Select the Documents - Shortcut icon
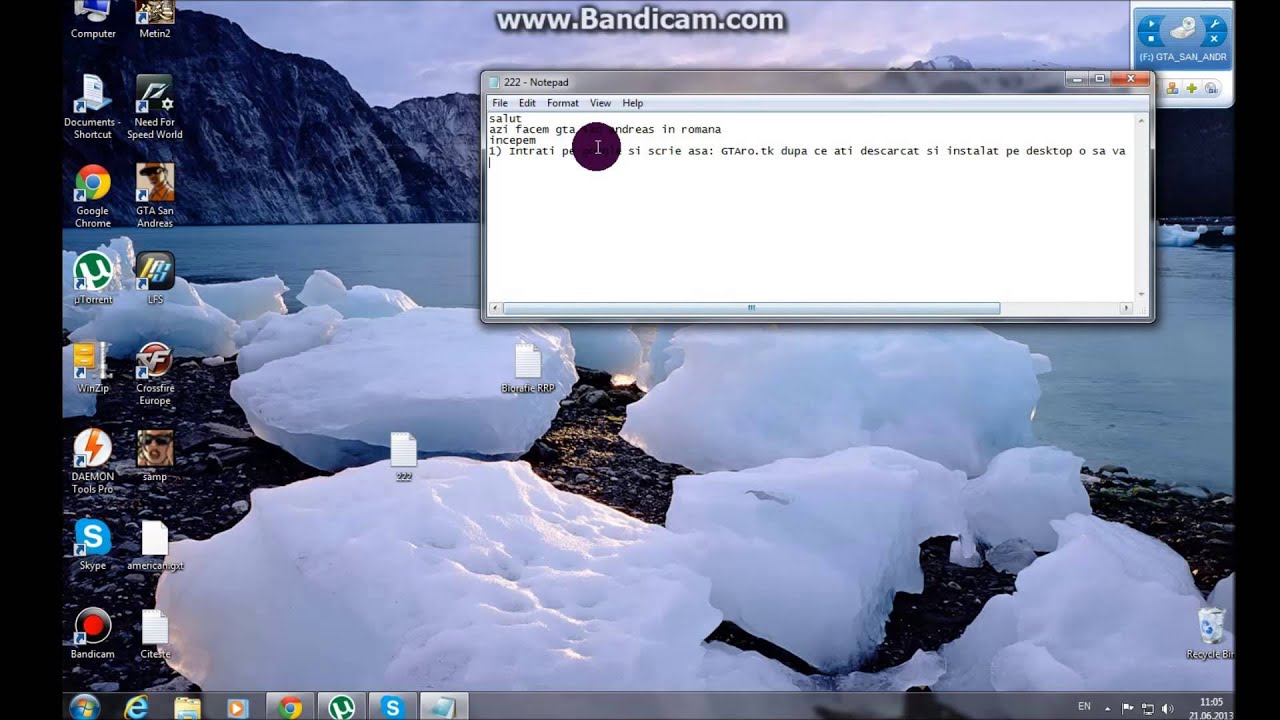The height and width of the screenshot is (720, 1280). [92, 107]
